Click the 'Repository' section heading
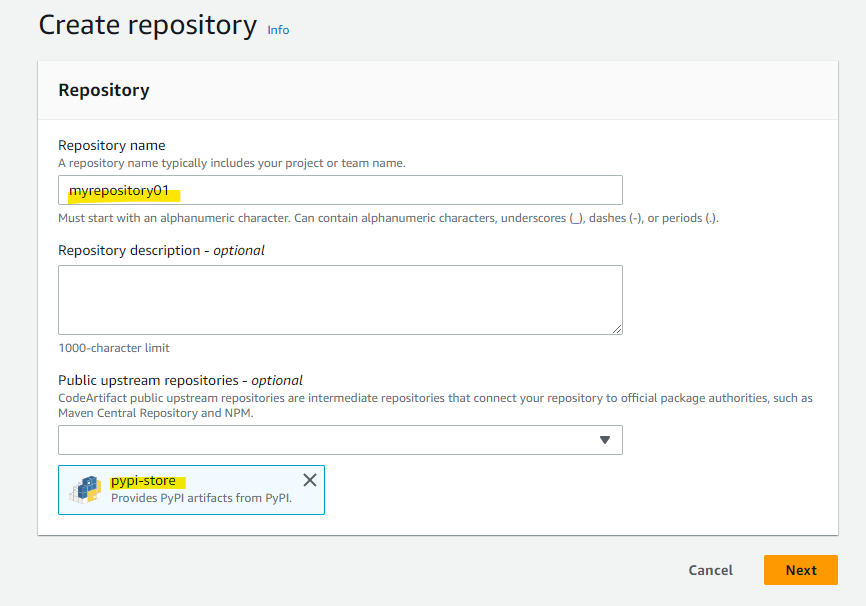Image resolution: width=866 pixels, height=606 pixels. coord(104,90)
